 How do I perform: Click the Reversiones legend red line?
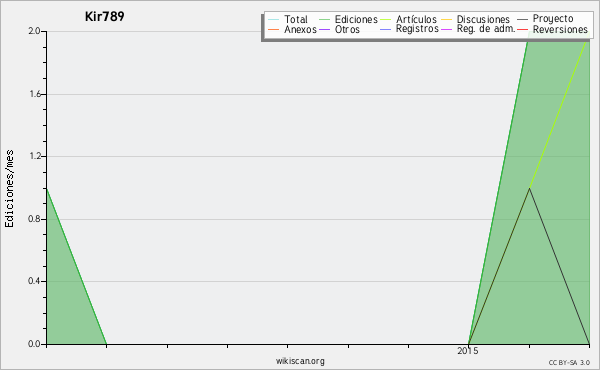[522, 29]
